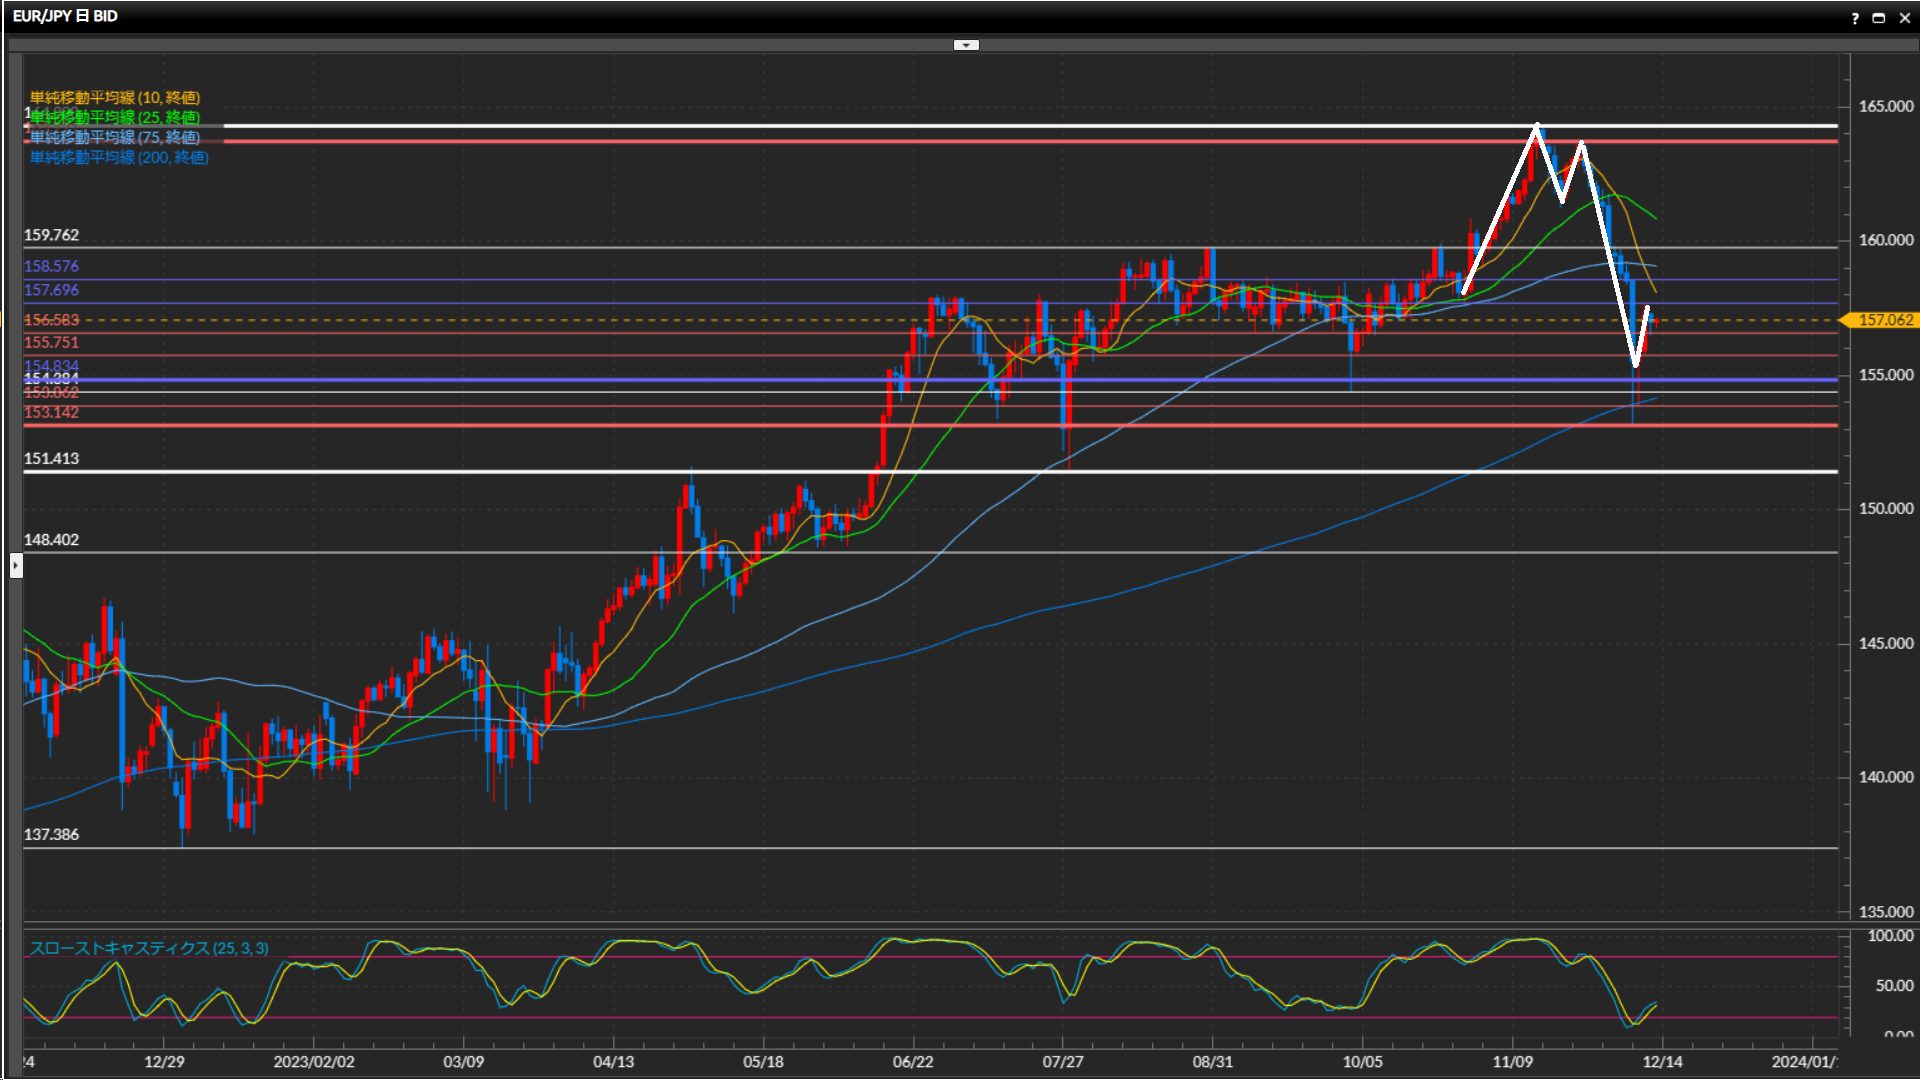Maximize the EUR/JPY chart window
1920x1080 pixels.
point(1879,18)
